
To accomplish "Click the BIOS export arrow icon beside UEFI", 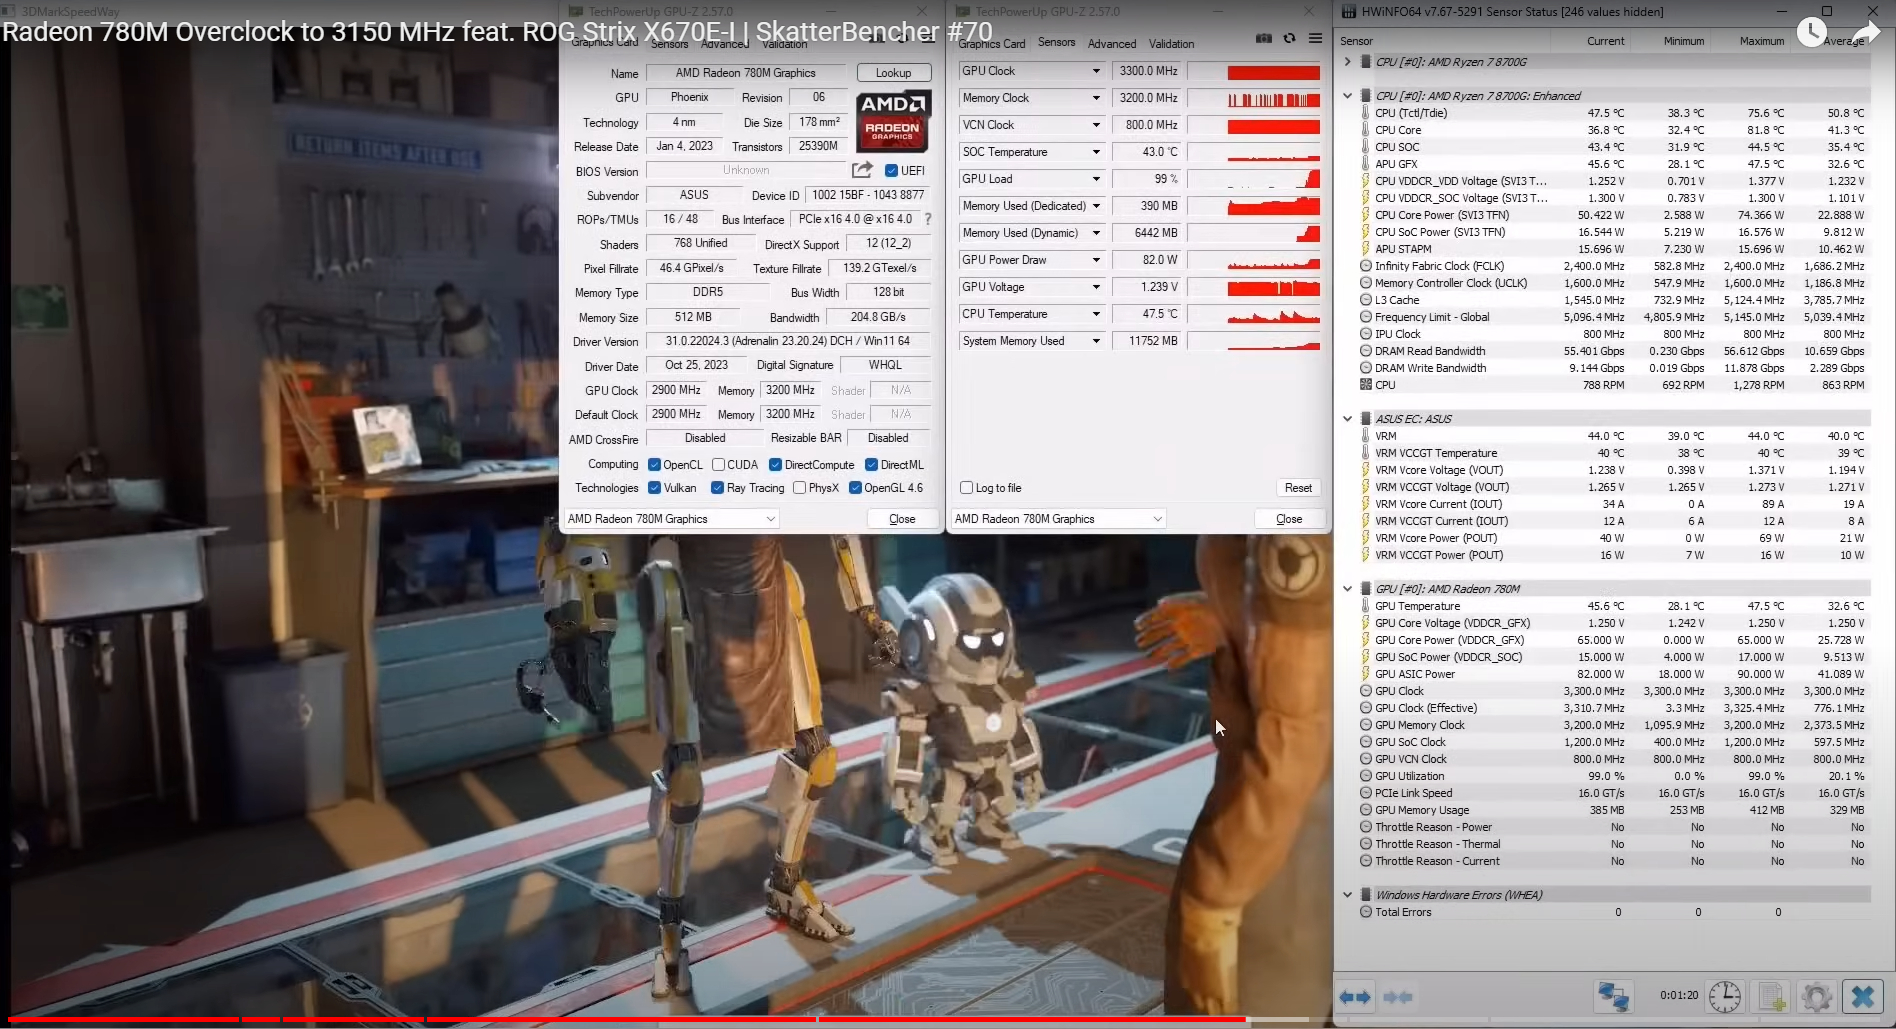I will (x=862, y=170).
